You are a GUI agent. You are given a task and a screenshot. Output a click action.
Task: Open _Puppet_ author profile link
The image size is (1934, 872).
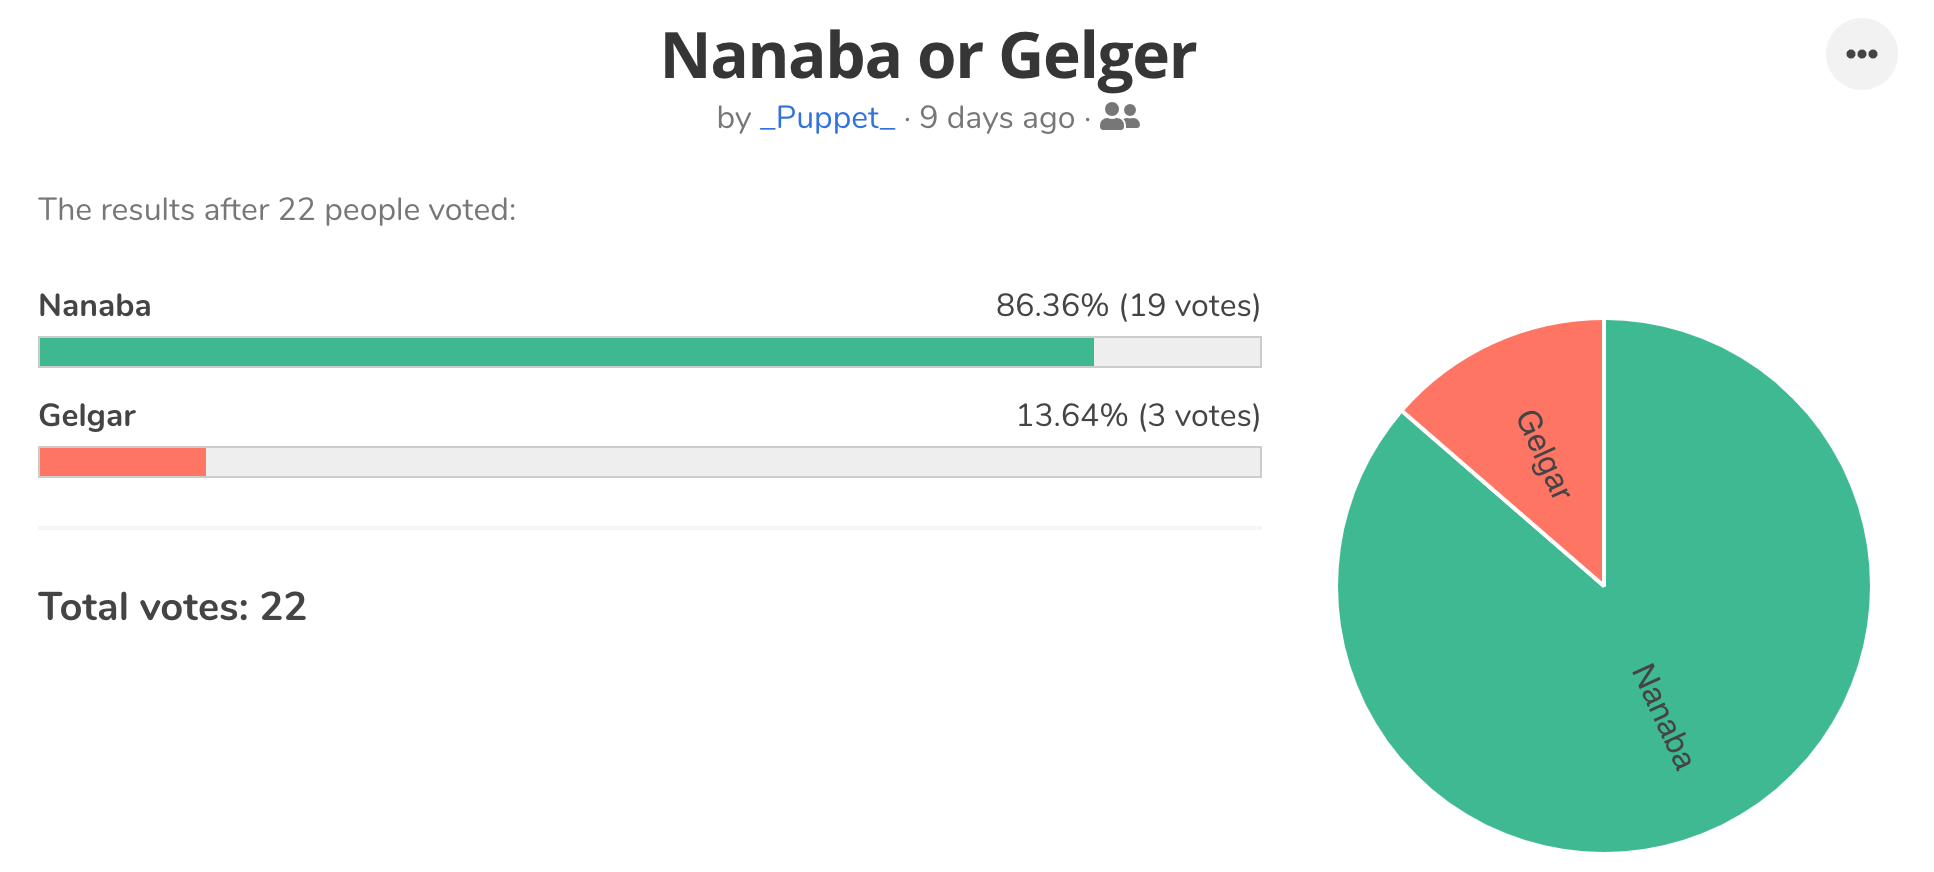(x=827, y=118)
